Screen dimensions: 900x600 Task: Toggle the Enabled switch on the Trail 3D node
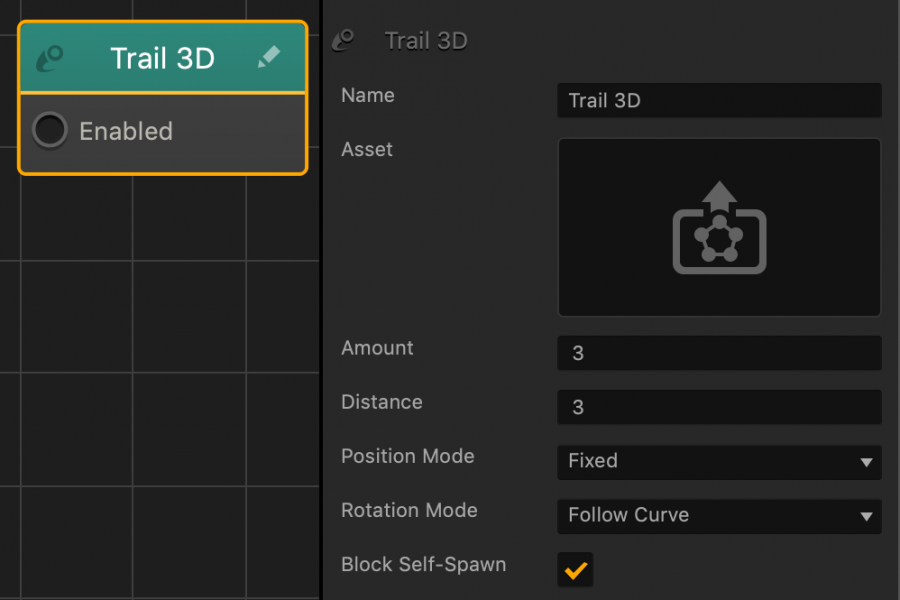tap(50, 129)
